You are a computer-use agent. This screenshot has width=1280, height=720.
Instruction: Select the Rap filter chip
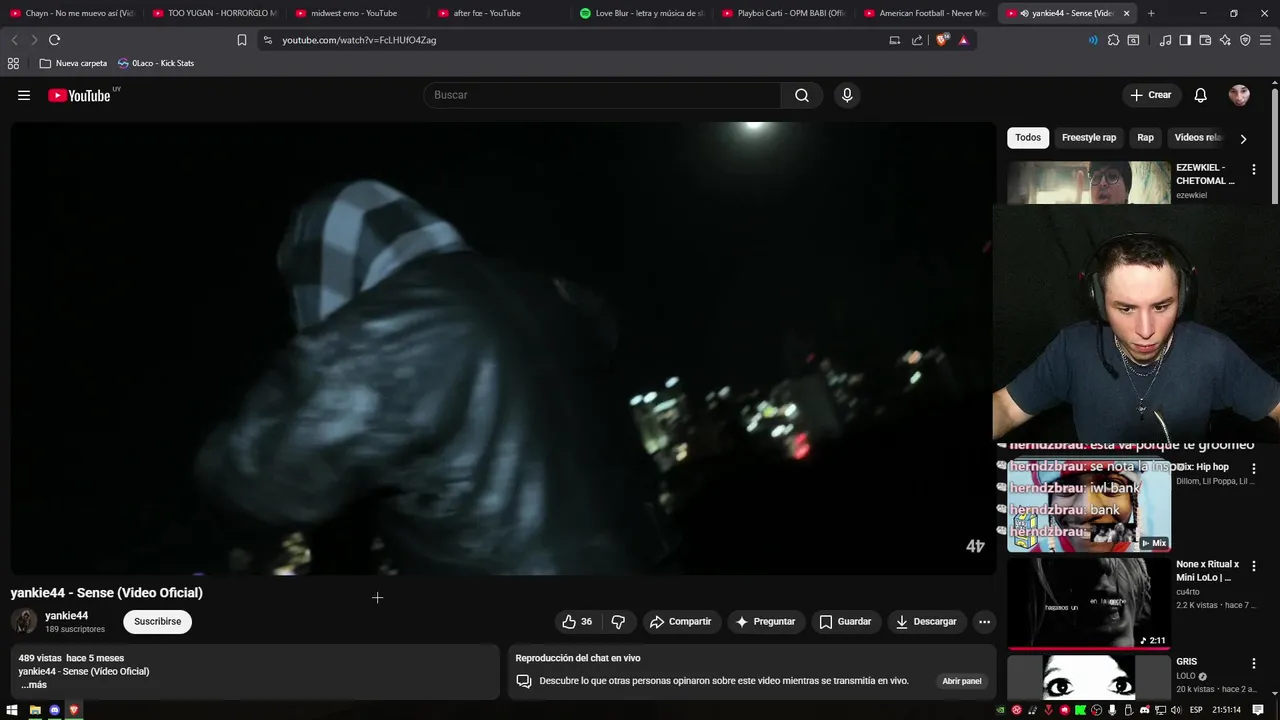coord(1145,138)
